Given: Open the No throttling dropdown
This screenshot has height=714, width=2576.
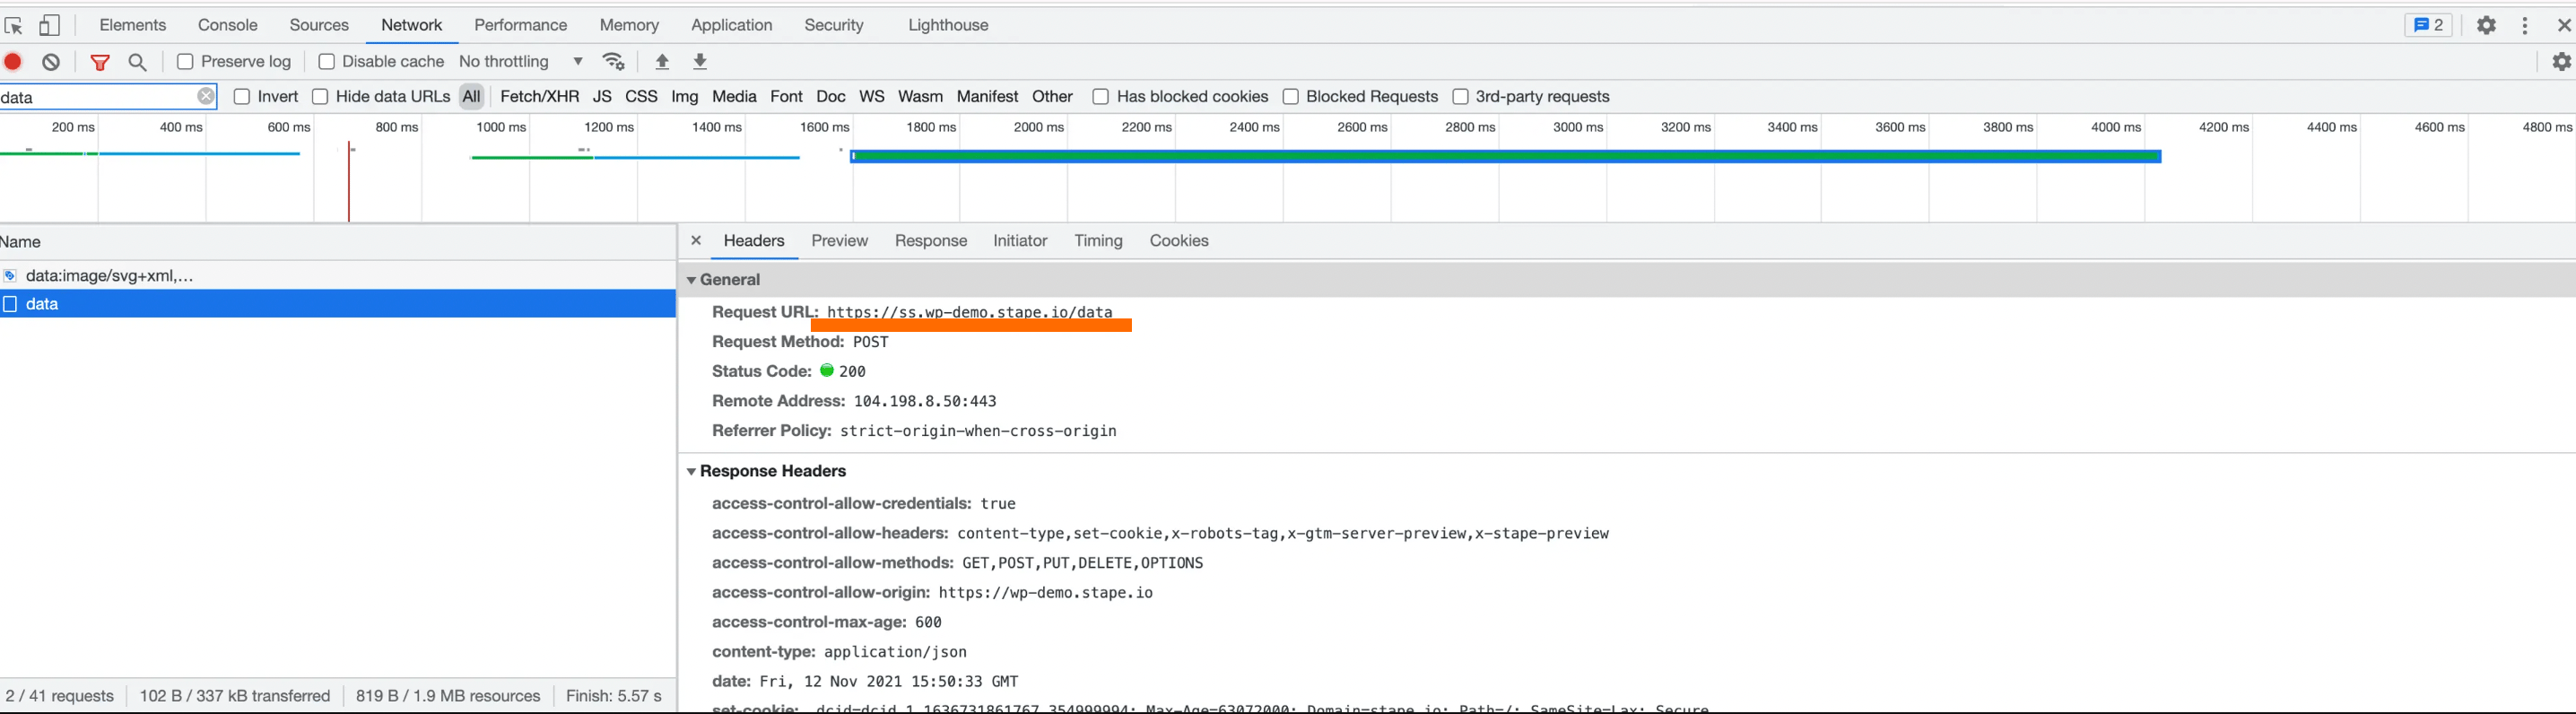Looking at the screenshot, I should click(521, 62).
